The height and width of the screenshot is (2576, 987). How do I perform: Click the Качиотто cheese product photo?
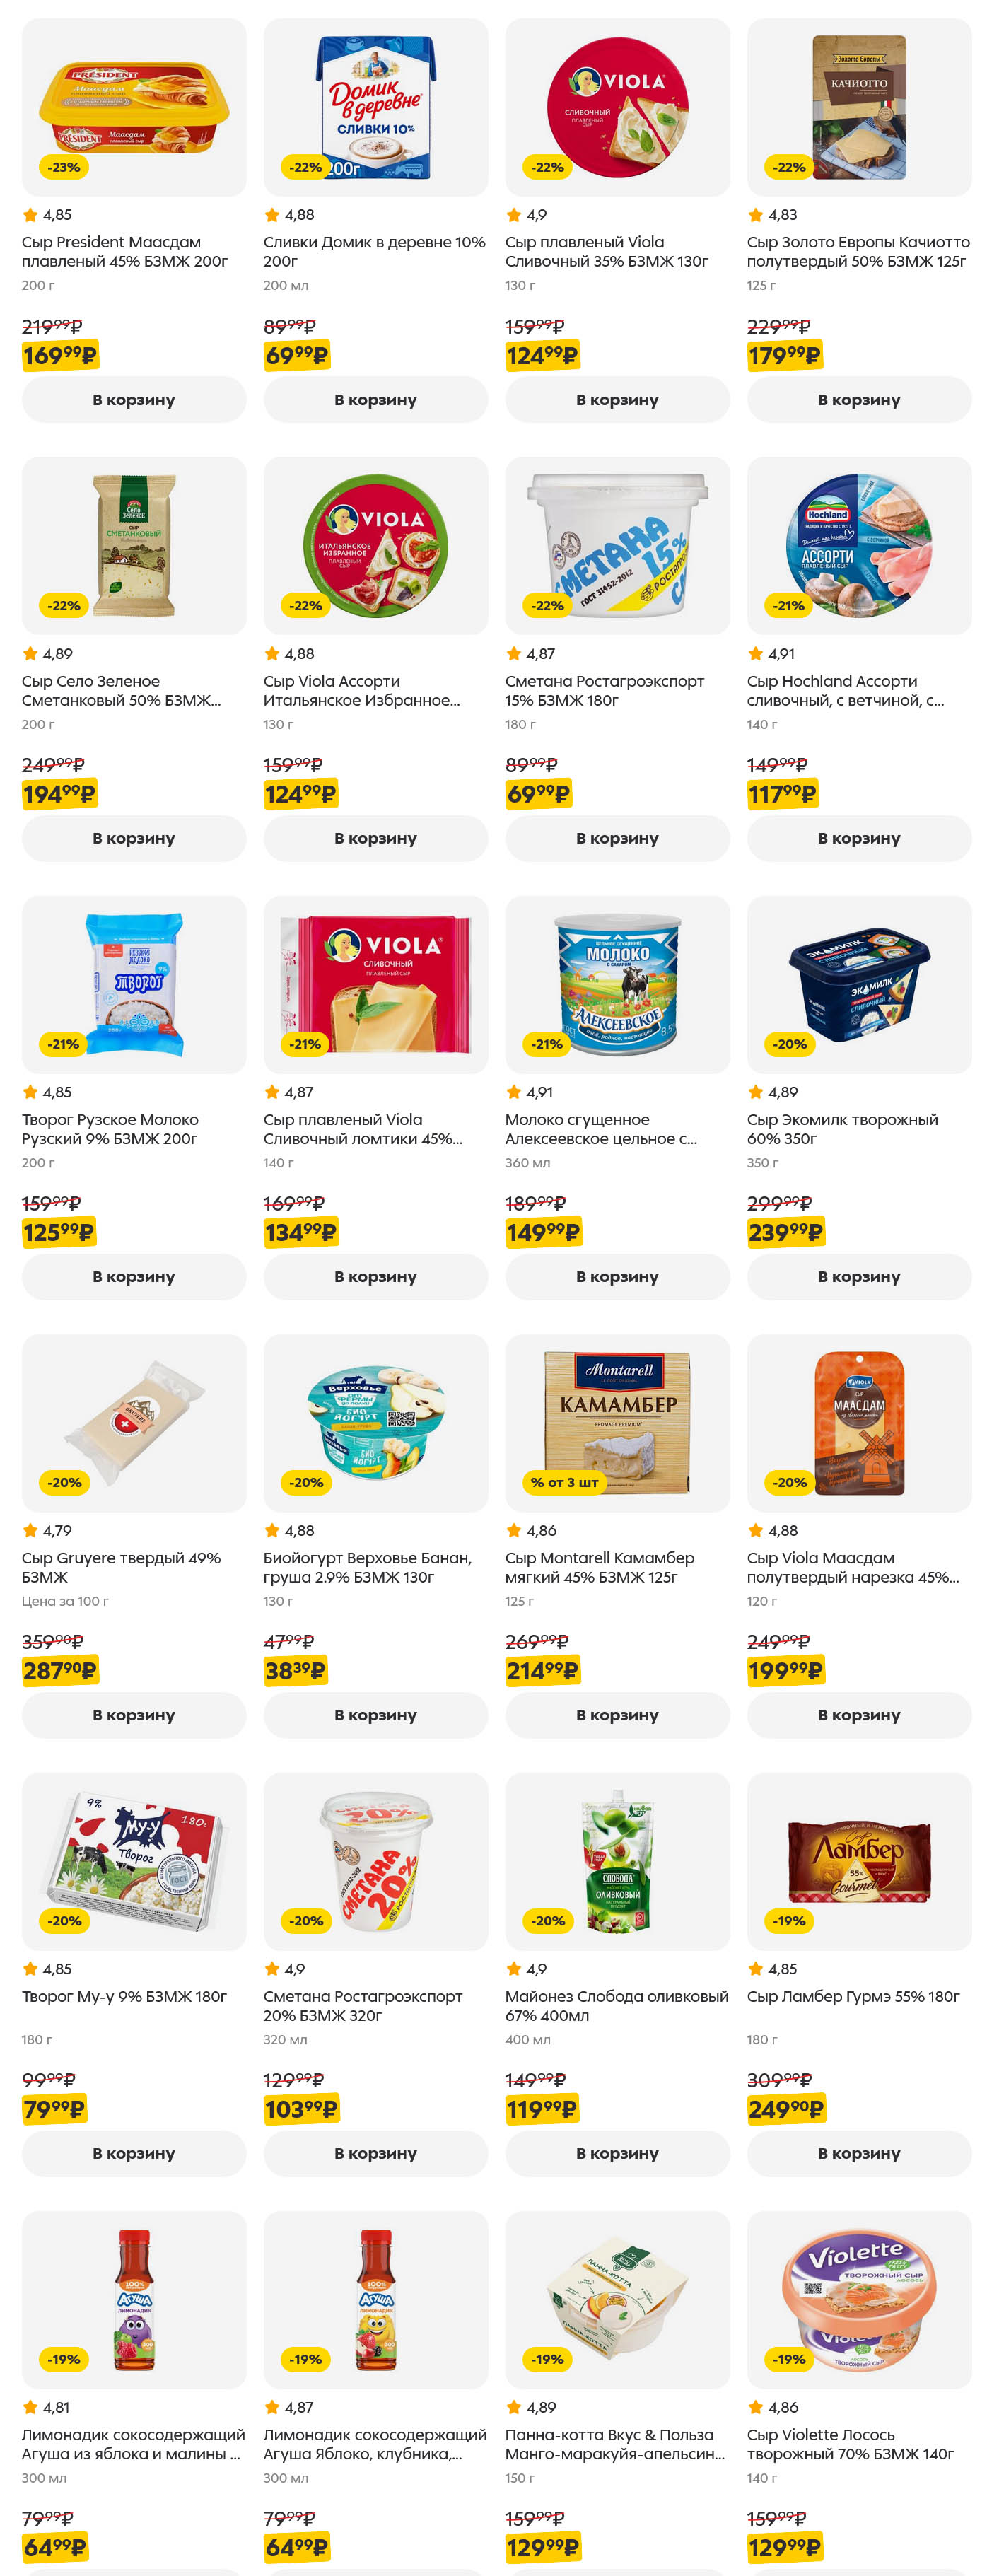point(858,107)
